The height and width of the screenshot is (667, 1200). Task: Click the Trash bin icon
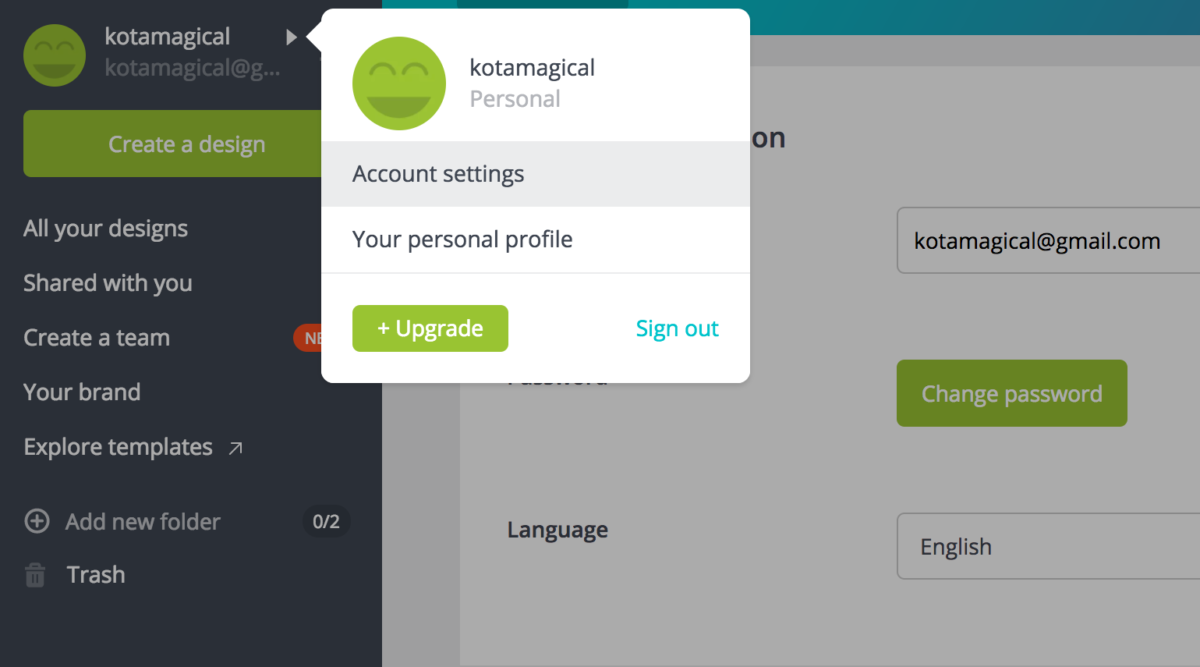(35, 575)
